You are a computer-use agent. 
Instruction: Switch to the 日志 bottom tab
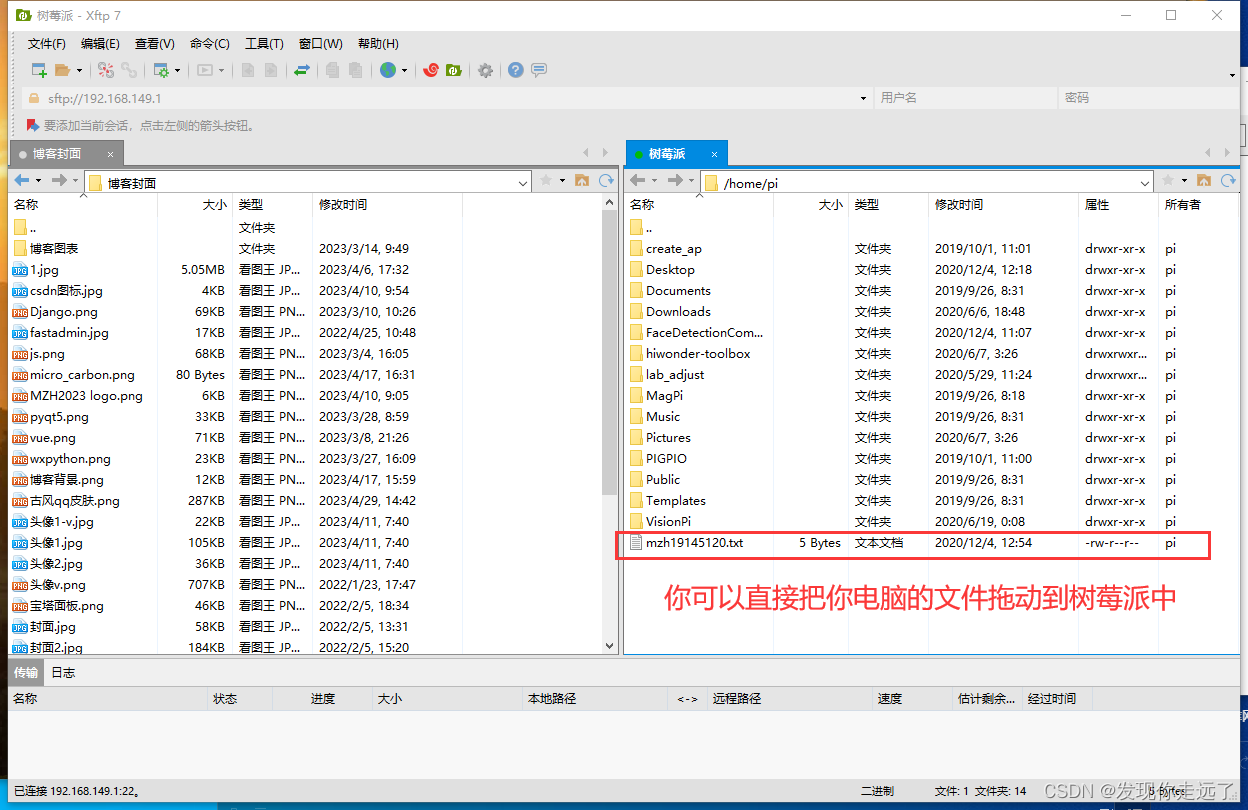(x=63, y=672)
